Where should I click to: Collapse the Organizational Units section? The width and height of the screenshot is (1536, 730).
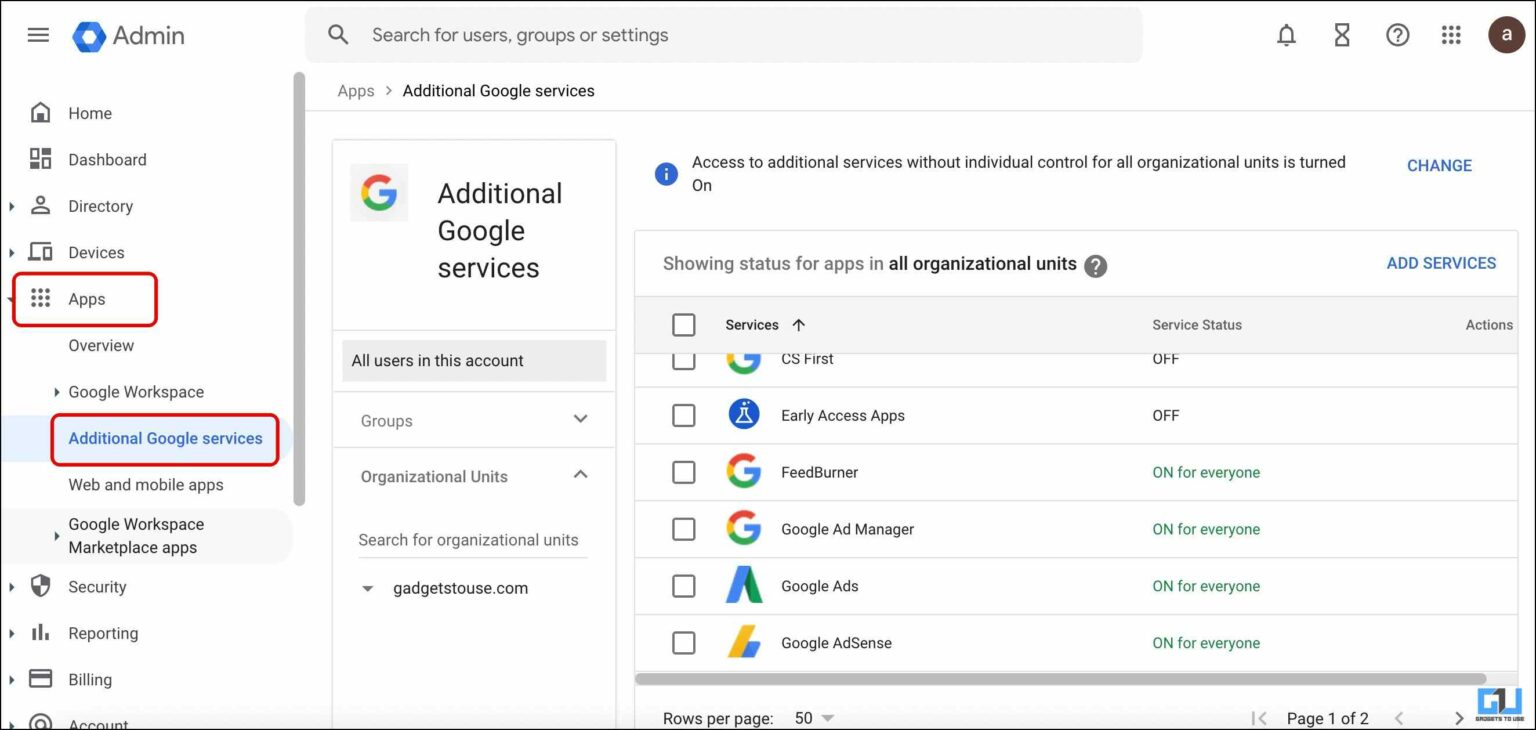tap(580, 475)
